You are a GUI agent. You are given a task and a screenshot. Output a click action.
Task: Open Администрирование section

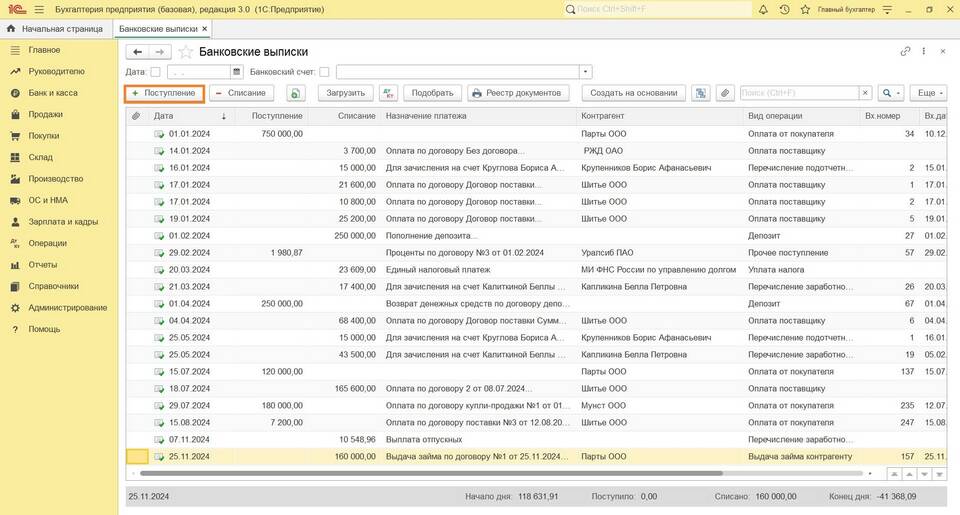click(67, 307)
